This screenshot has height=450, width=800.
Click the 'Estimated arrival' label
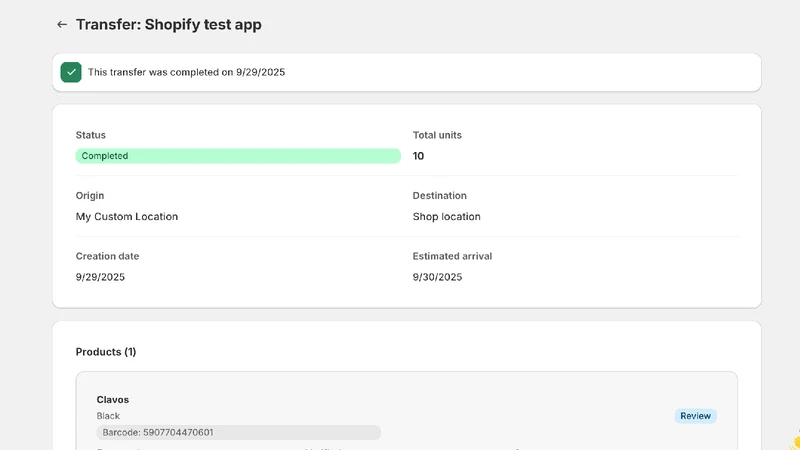(453, 256)
